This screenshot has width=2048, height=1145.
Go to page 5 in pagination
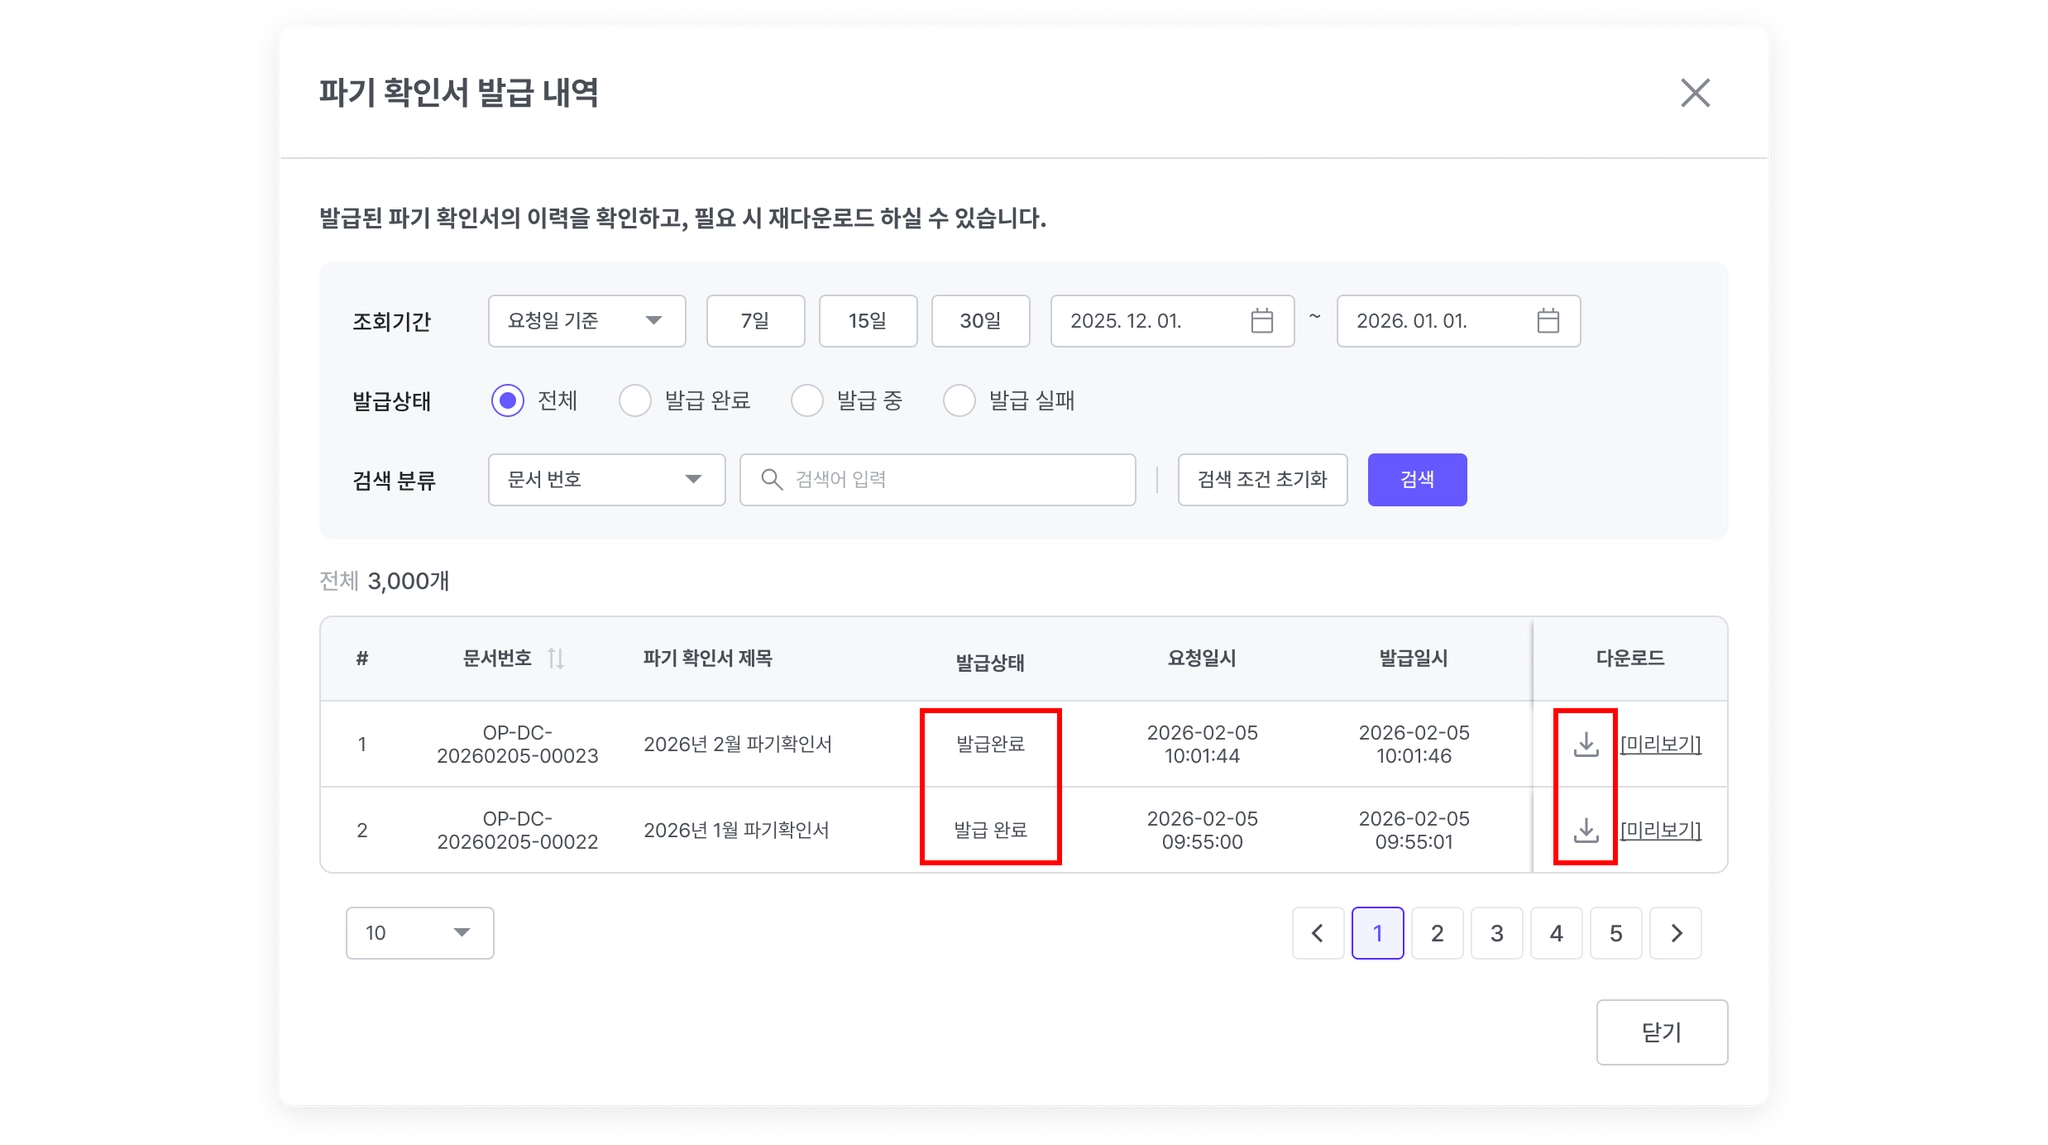click(x=1615, y=933)
